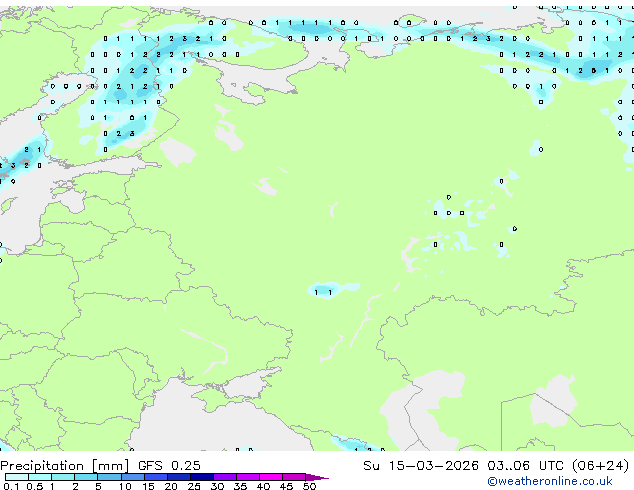Image resolution: width=634 pixels, height=490 pixels.
Task: Click the legend scale label "25"
Action: (194, 486)
